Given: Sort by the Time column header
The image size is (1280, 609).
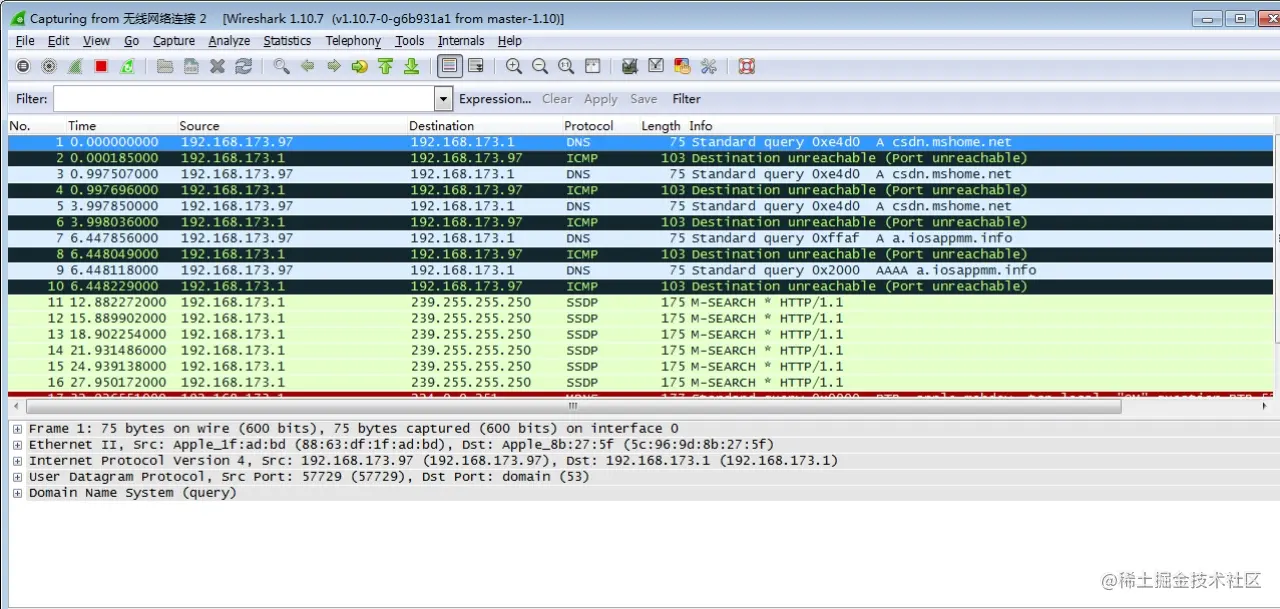Looking at the screenshot, I should tap(82, 126).
